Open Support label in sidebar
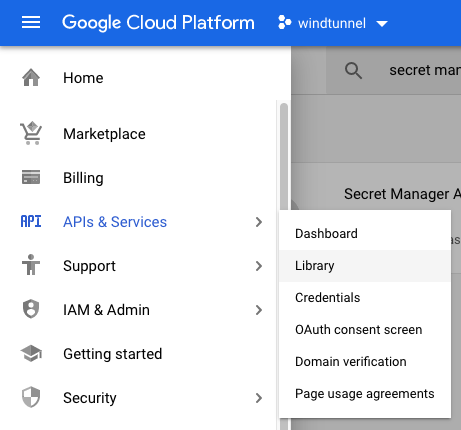This screenshot has height=430, width=461. click(x=89, y=267)
